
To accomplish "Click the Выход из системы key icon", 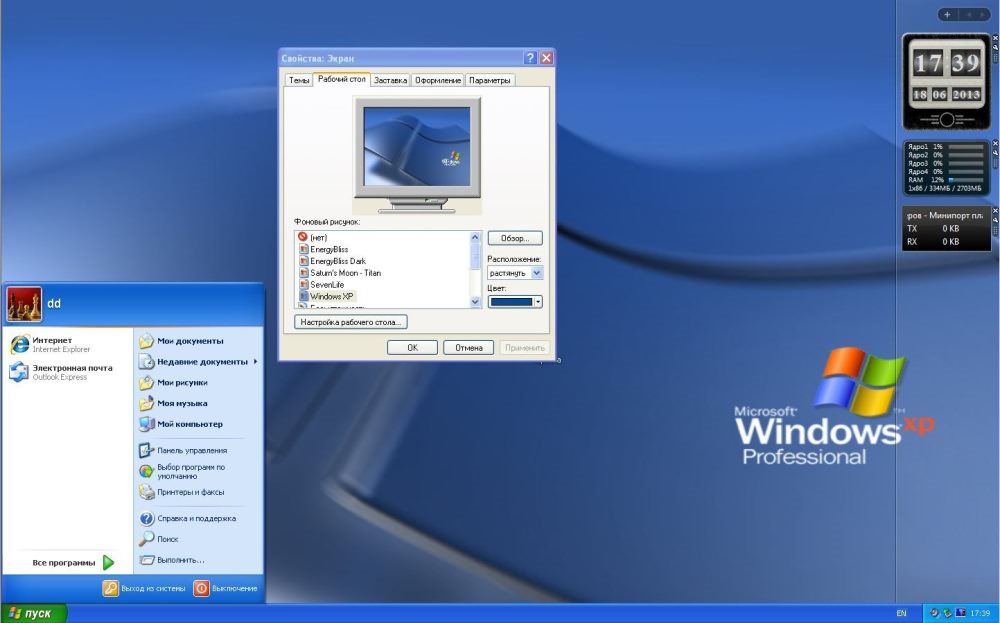I will [x=143, y=588].
